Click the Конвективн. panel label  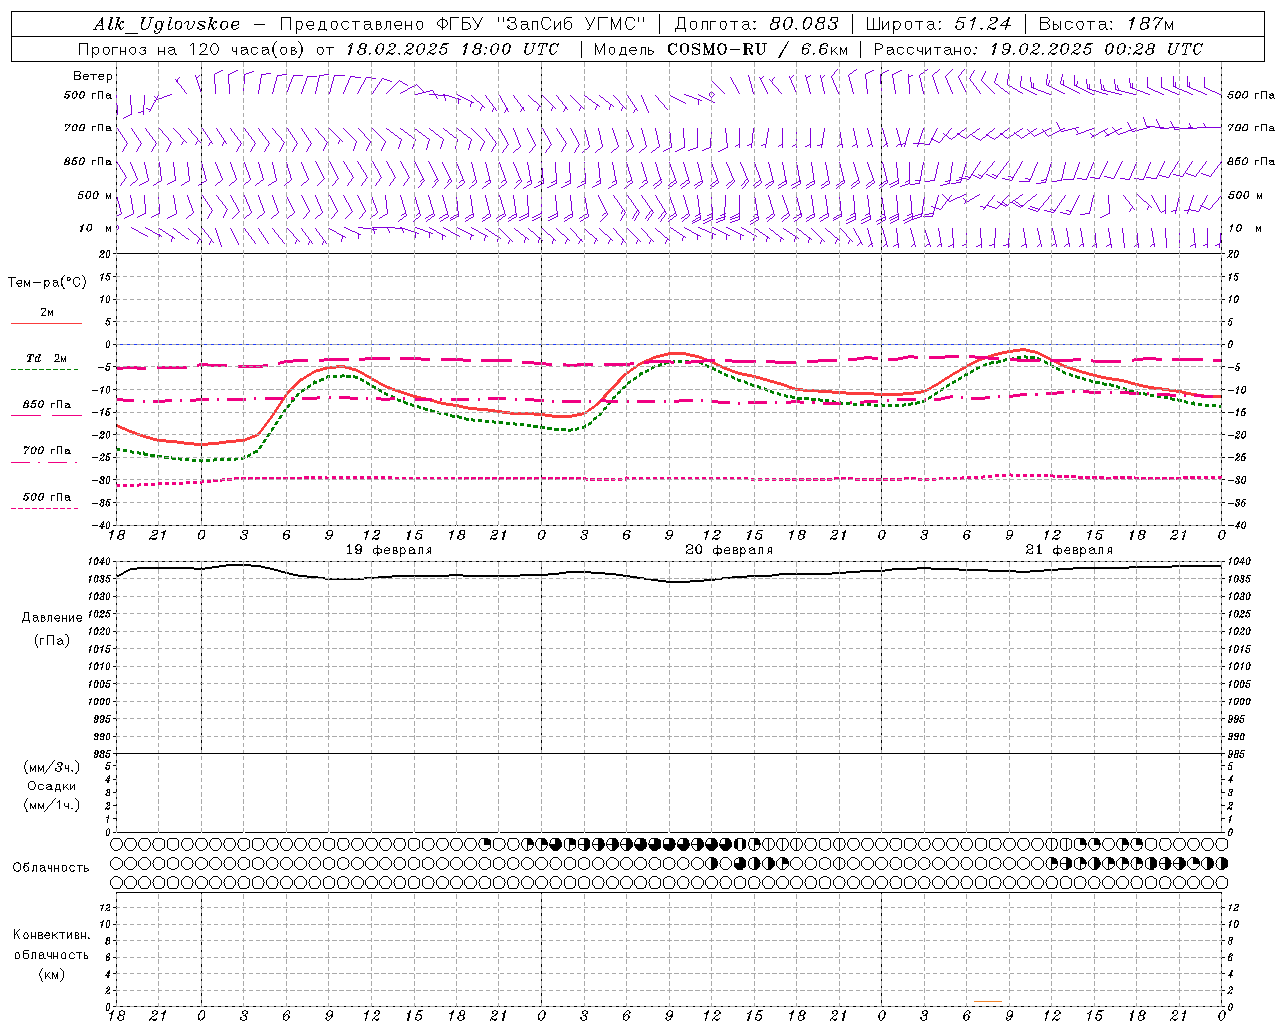(51, 935)
